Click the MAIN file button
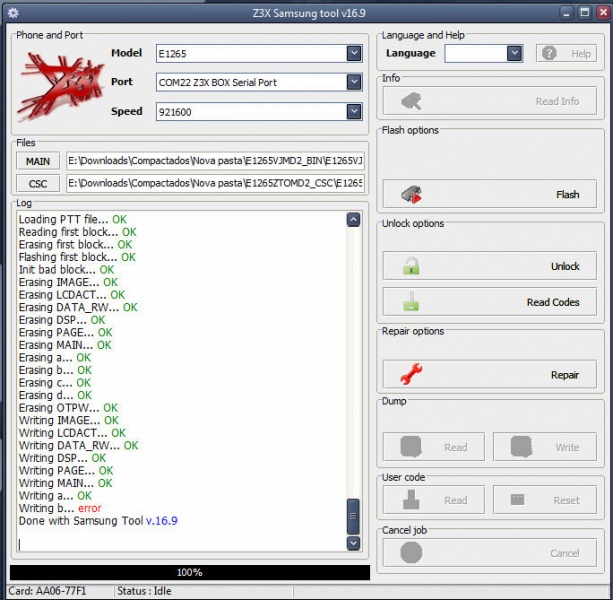613x600 pixels. [38, 161]
